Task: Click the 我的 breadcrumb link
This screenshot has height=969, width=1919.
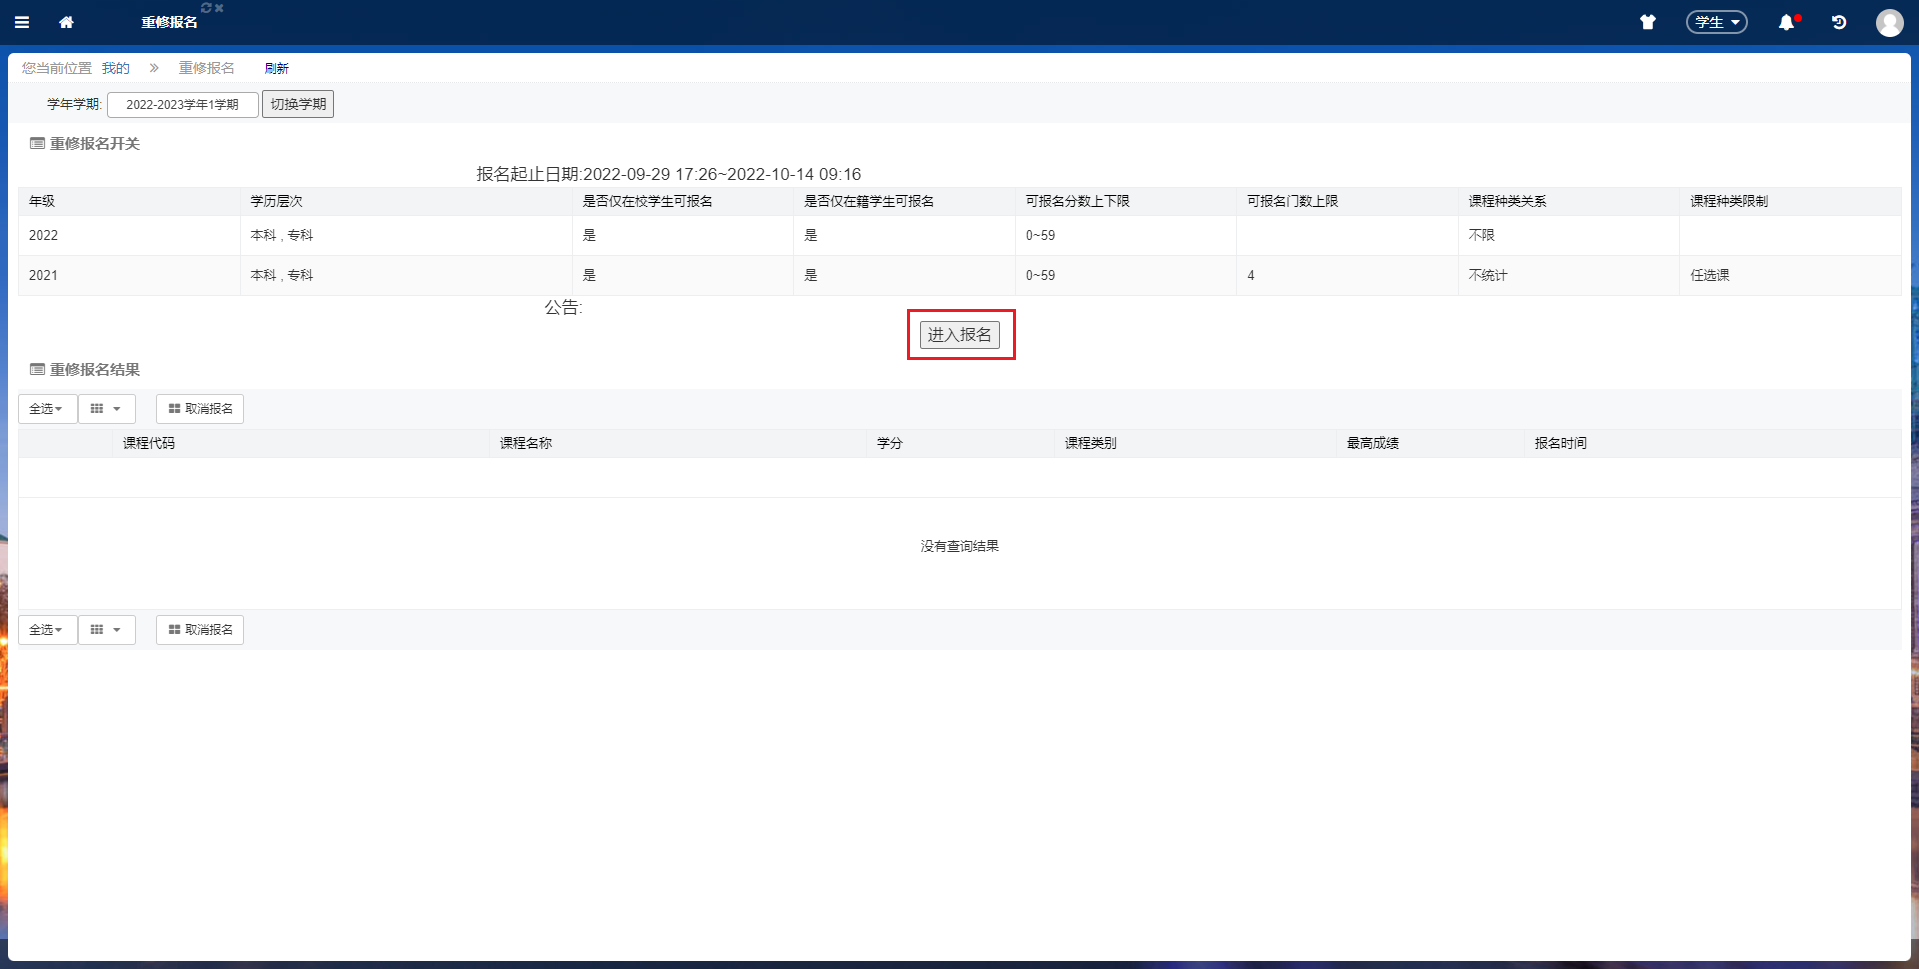Action: point(116,68)
